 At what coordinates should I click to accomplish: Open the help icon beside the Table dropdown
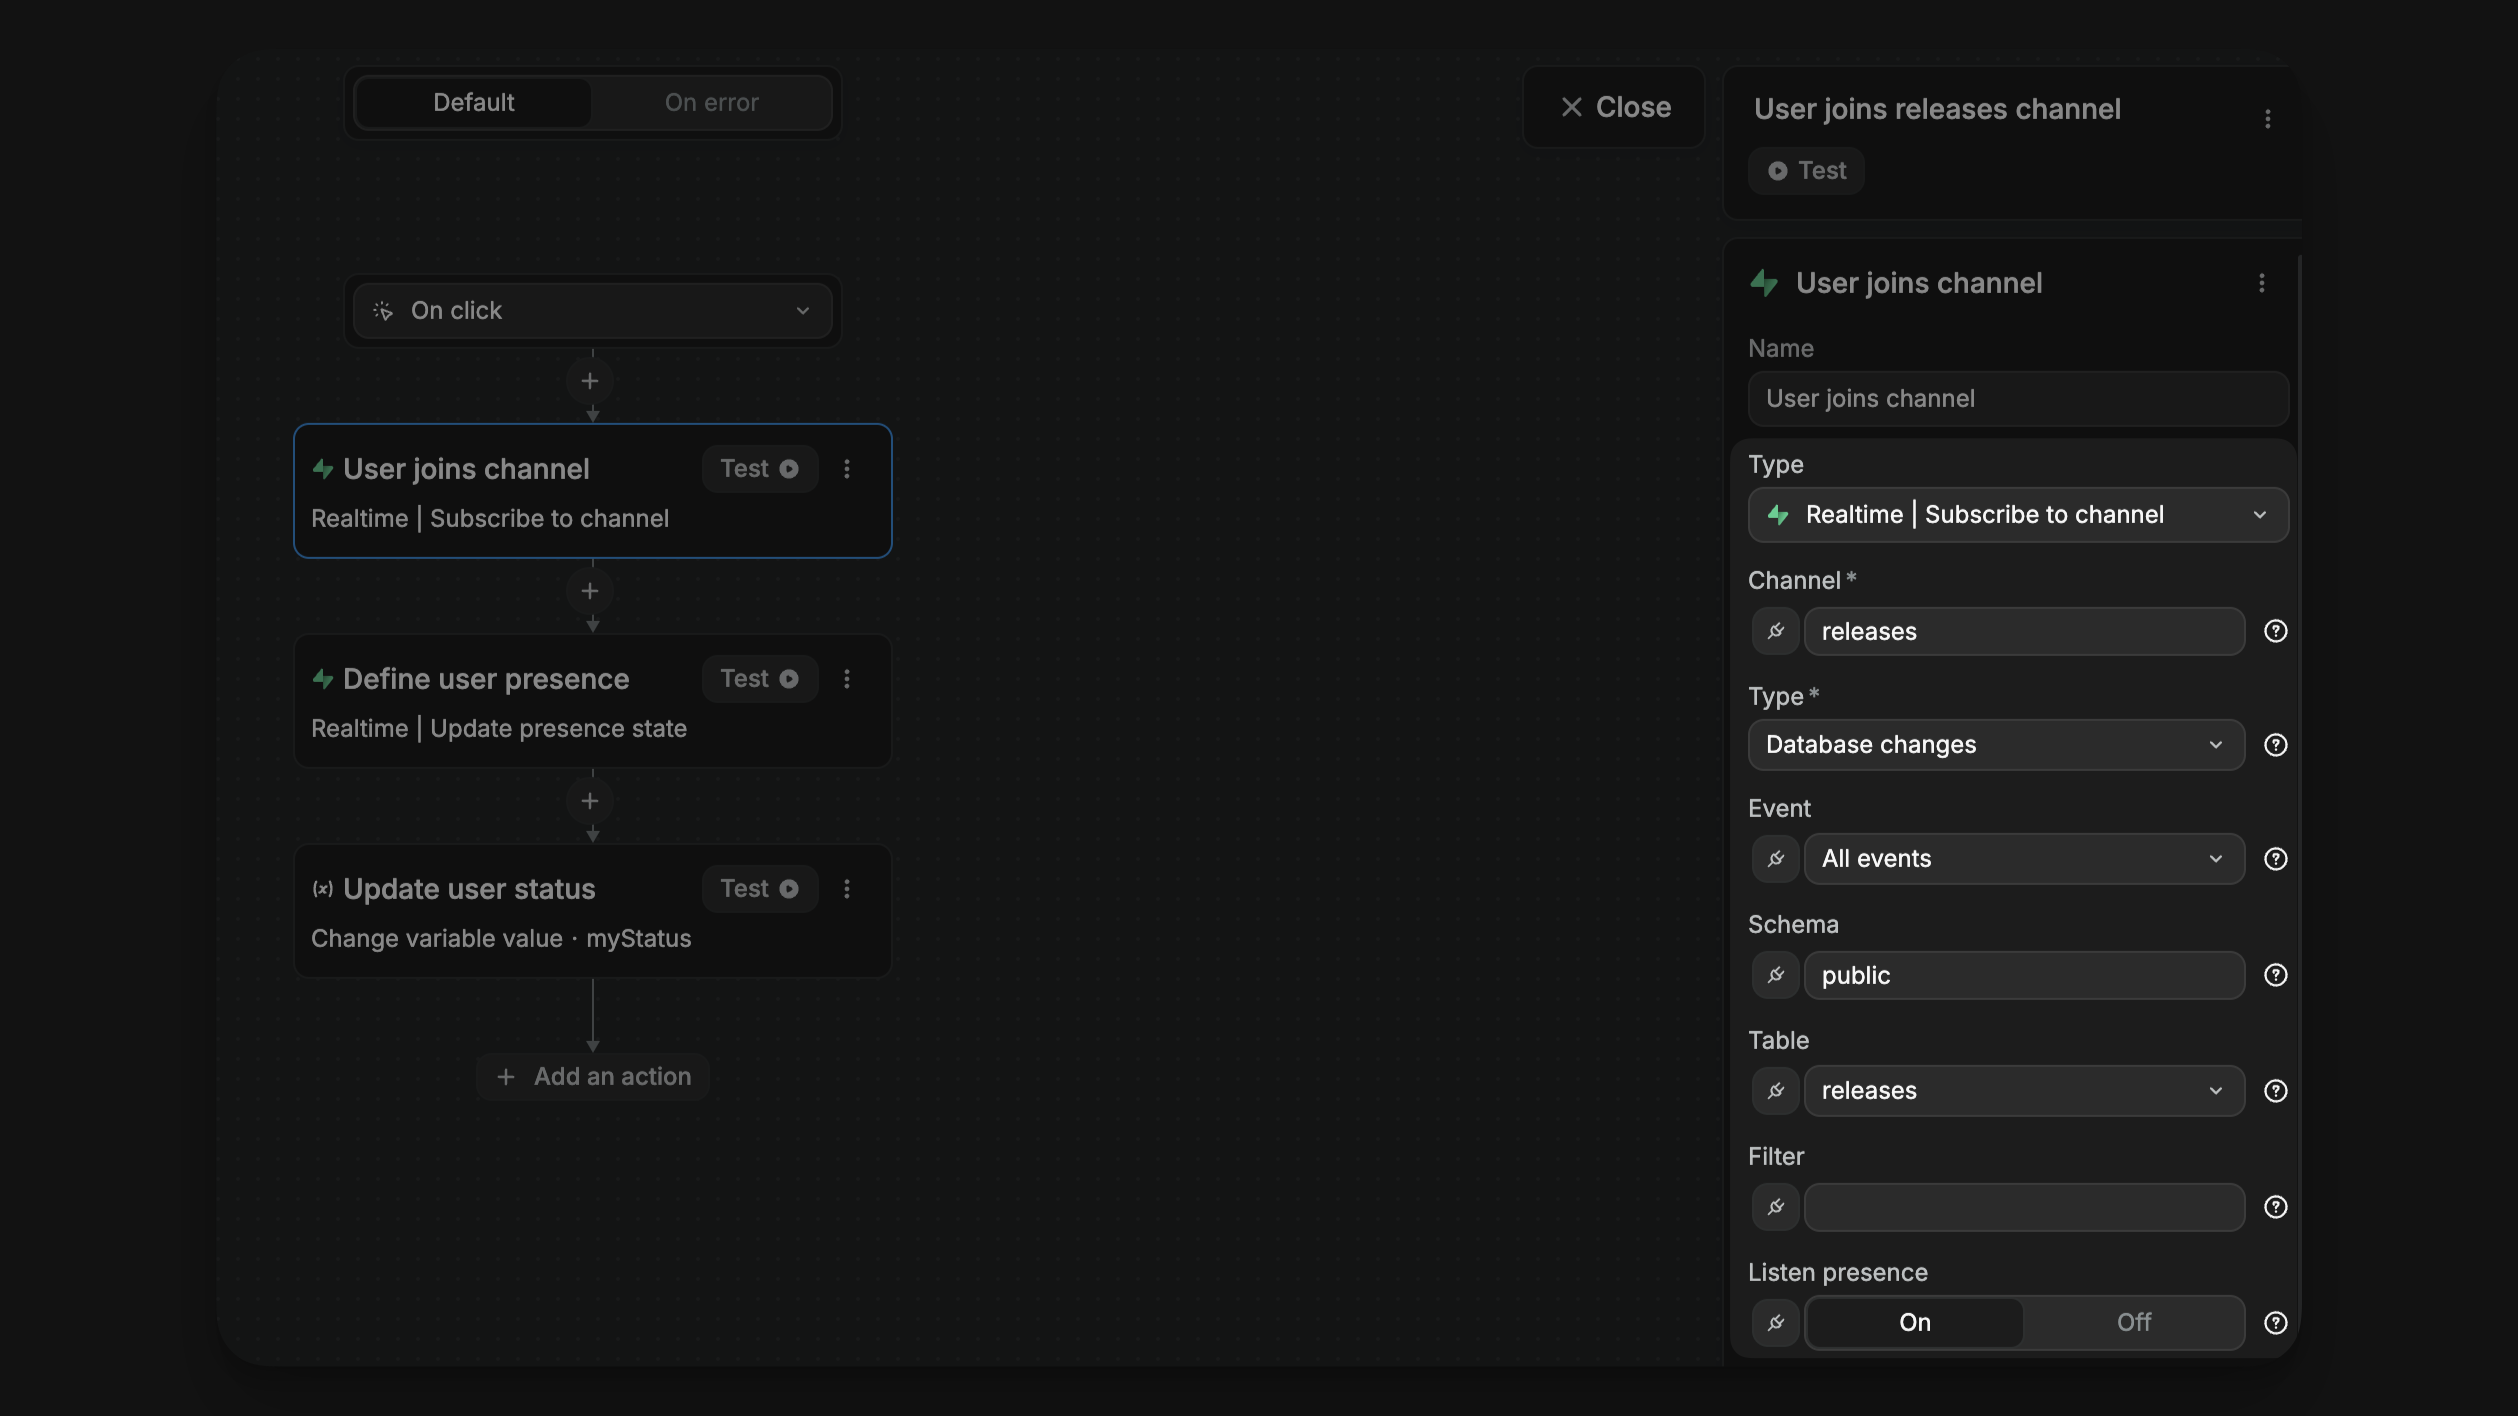tap(2277, 1091)
